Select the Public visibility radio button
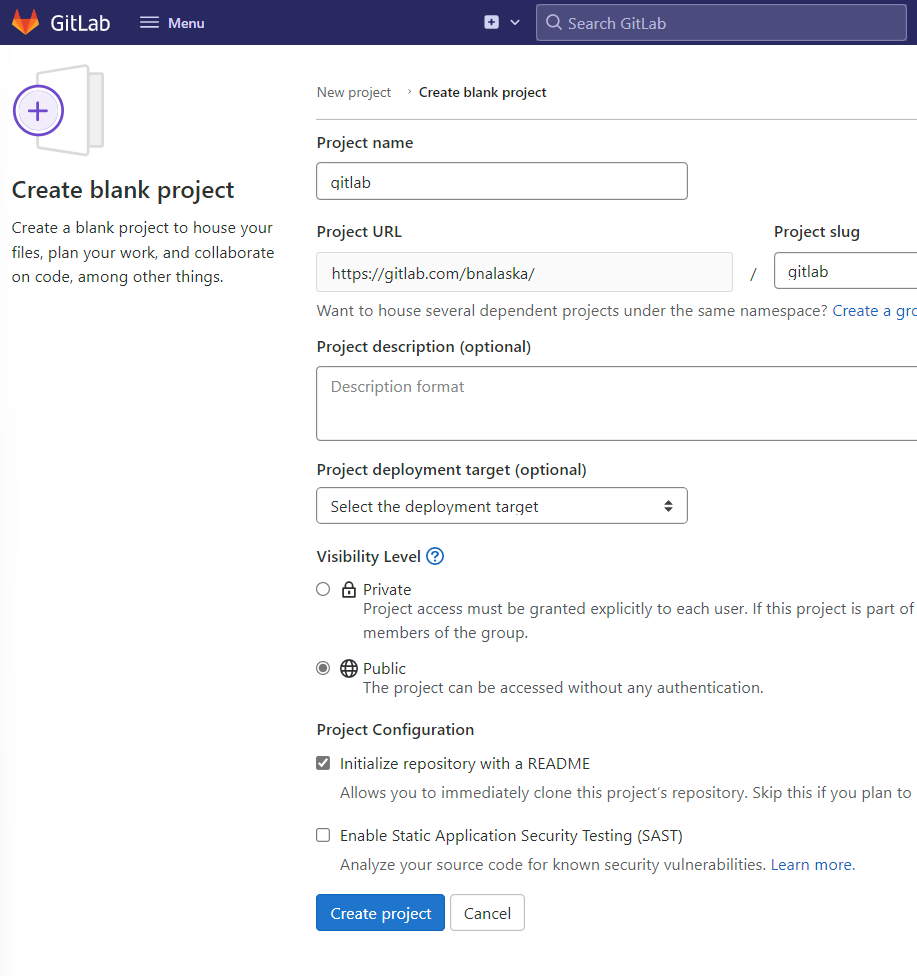Image resolution: width=917 pixels, height=976 pixels. tap(323, 668)
